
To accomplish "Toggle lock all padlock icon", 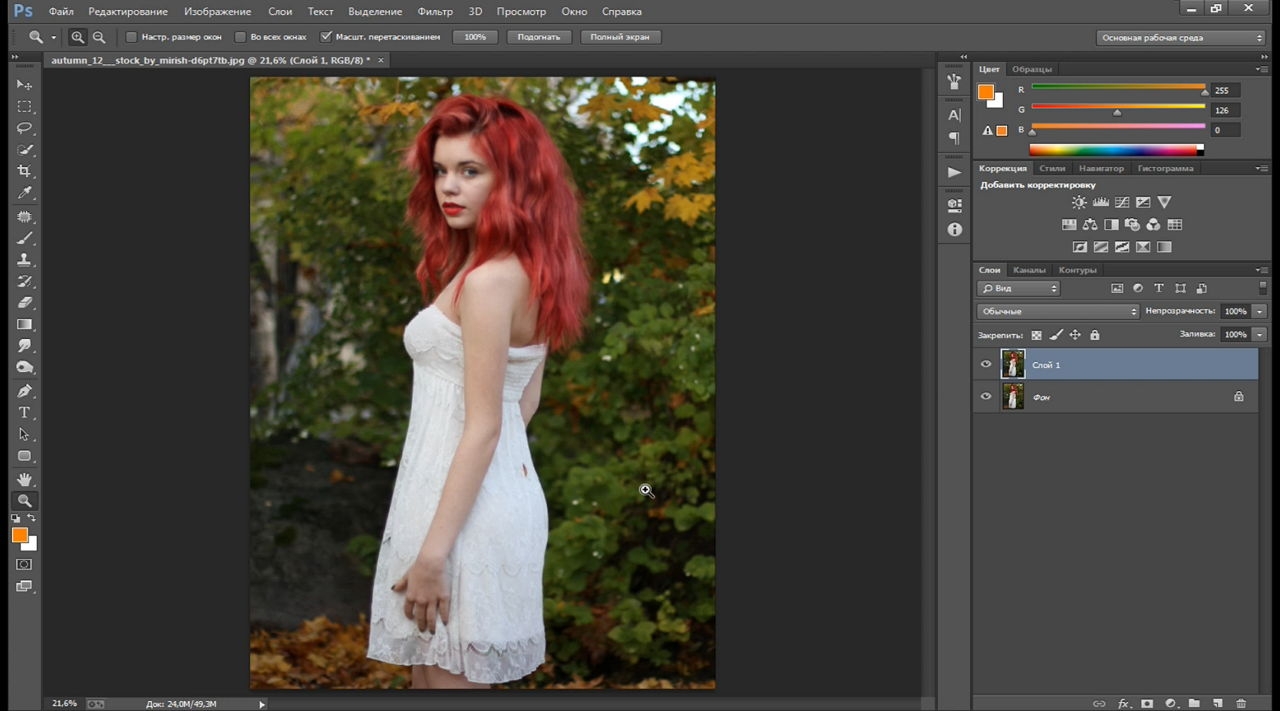I will point(1095,335).
